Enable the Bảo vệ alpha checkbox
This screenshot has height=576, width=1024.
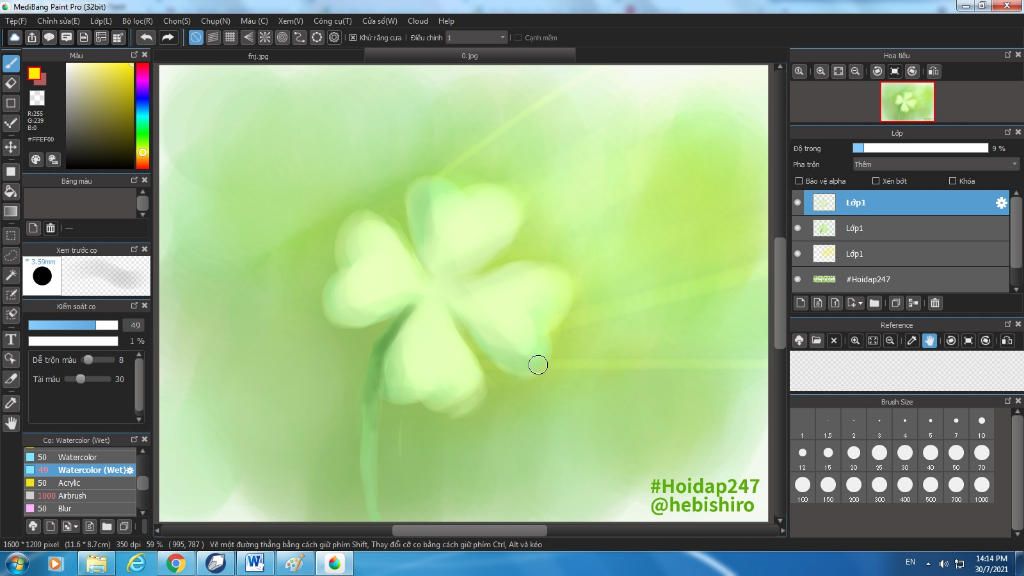(x=799, y=181)
